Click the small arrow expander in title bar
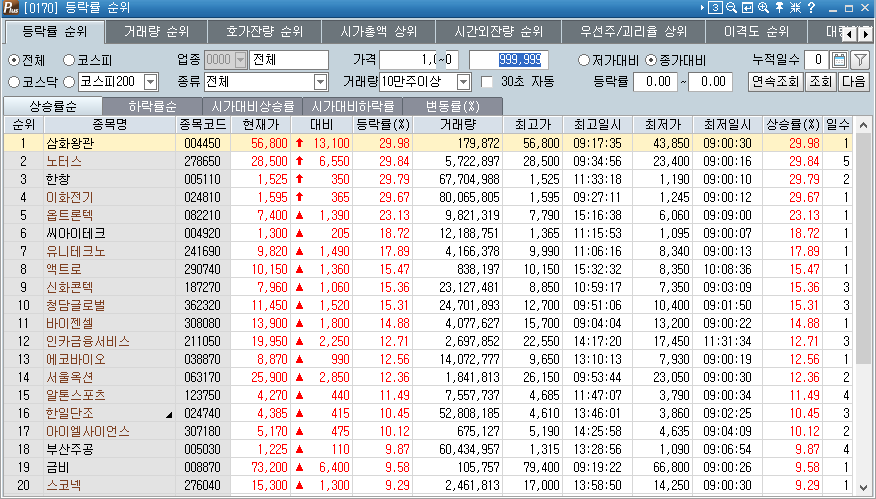876x499 pixels. click(x=702, y=8)
